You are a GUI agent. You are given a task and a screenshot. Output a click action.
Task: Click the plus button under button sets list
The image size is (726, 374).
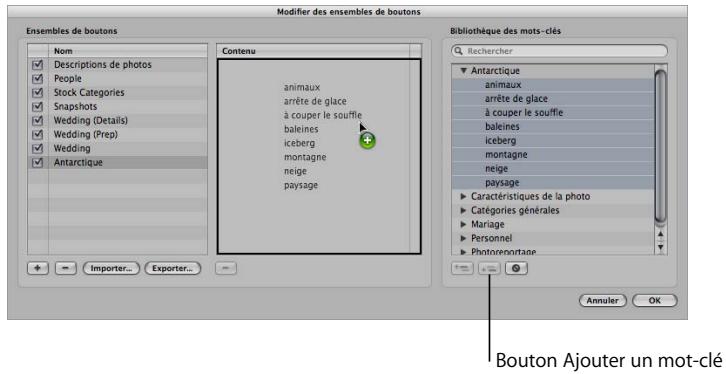[x=38, y=268]
